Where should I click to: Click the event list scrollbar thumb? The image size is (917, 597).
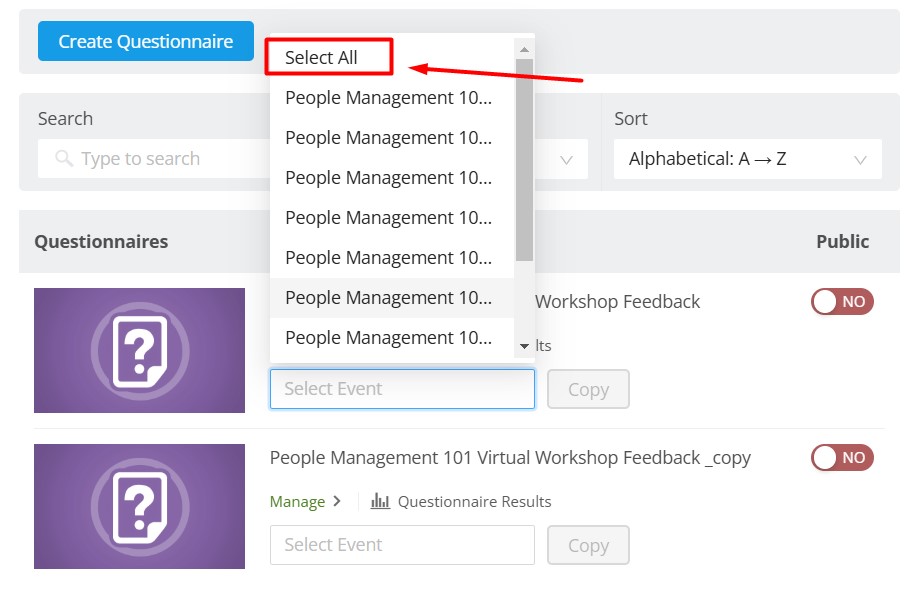coord(525,160)
